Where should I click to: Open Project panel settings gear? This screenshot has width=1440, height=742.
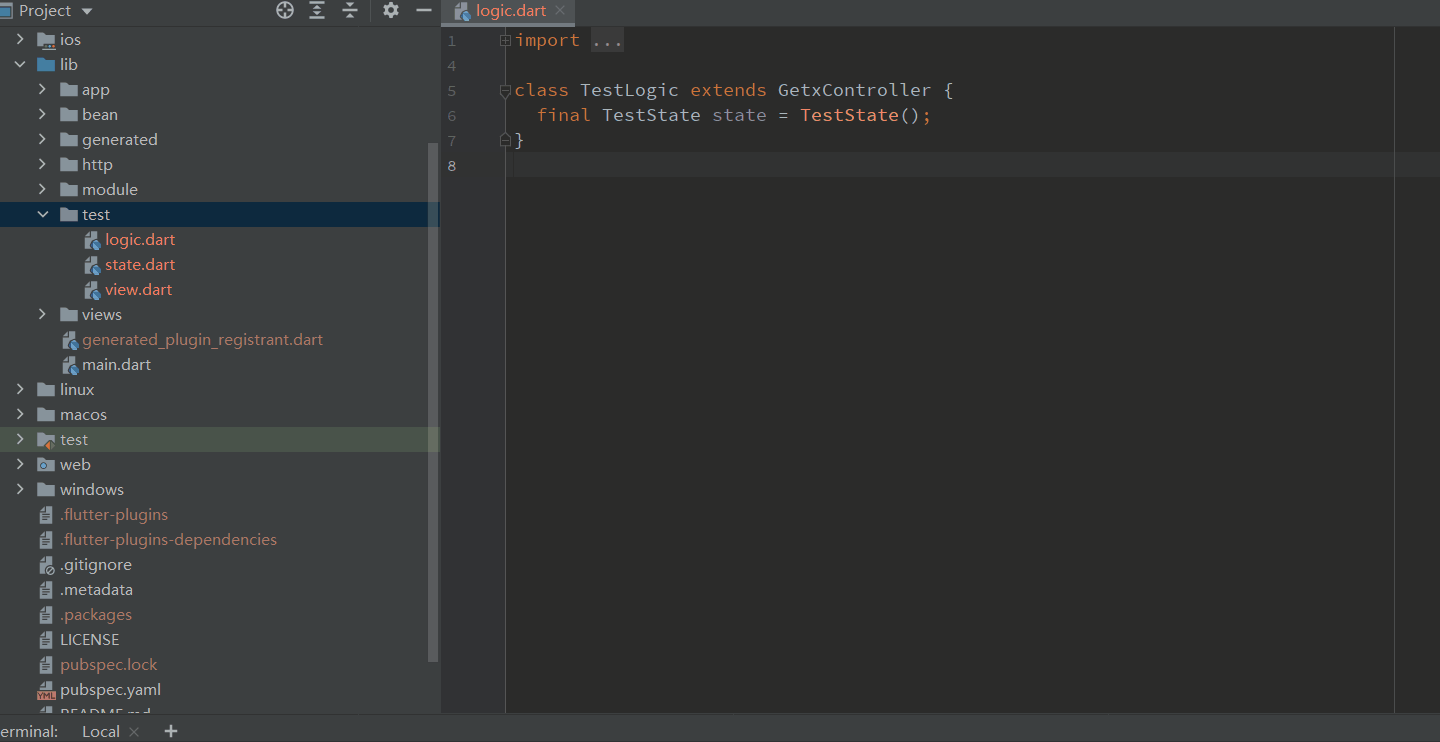[391, 10]
